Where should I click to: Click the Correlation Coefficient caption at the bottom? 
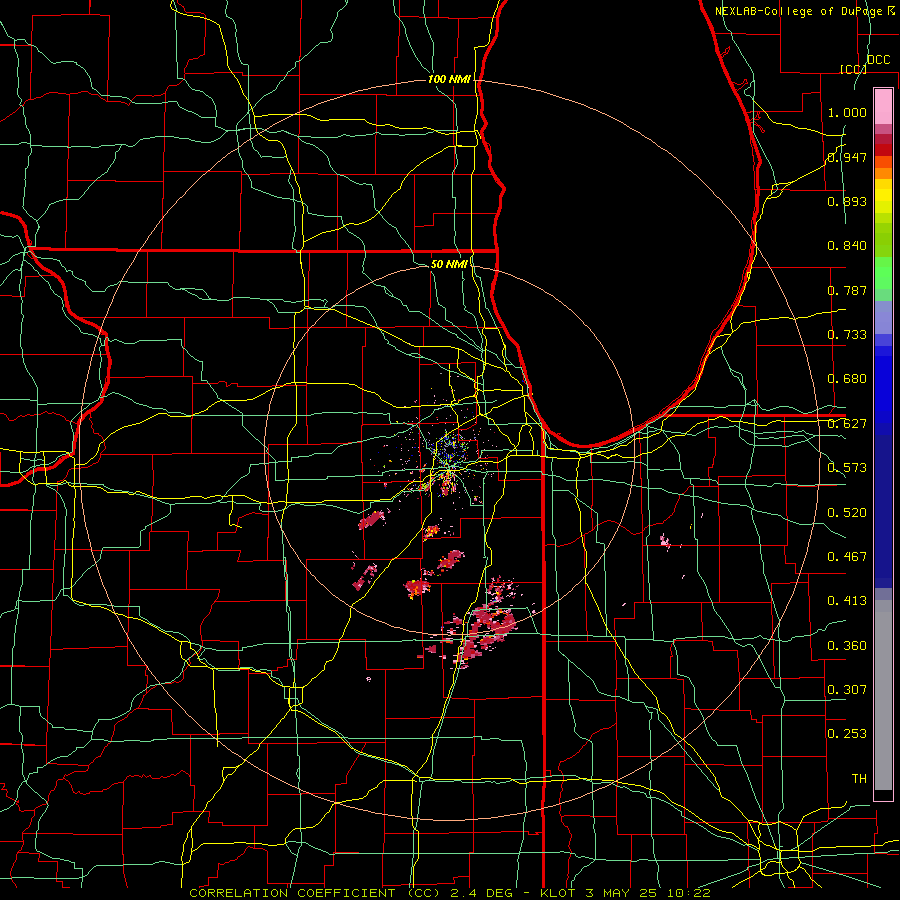point(449,893)
